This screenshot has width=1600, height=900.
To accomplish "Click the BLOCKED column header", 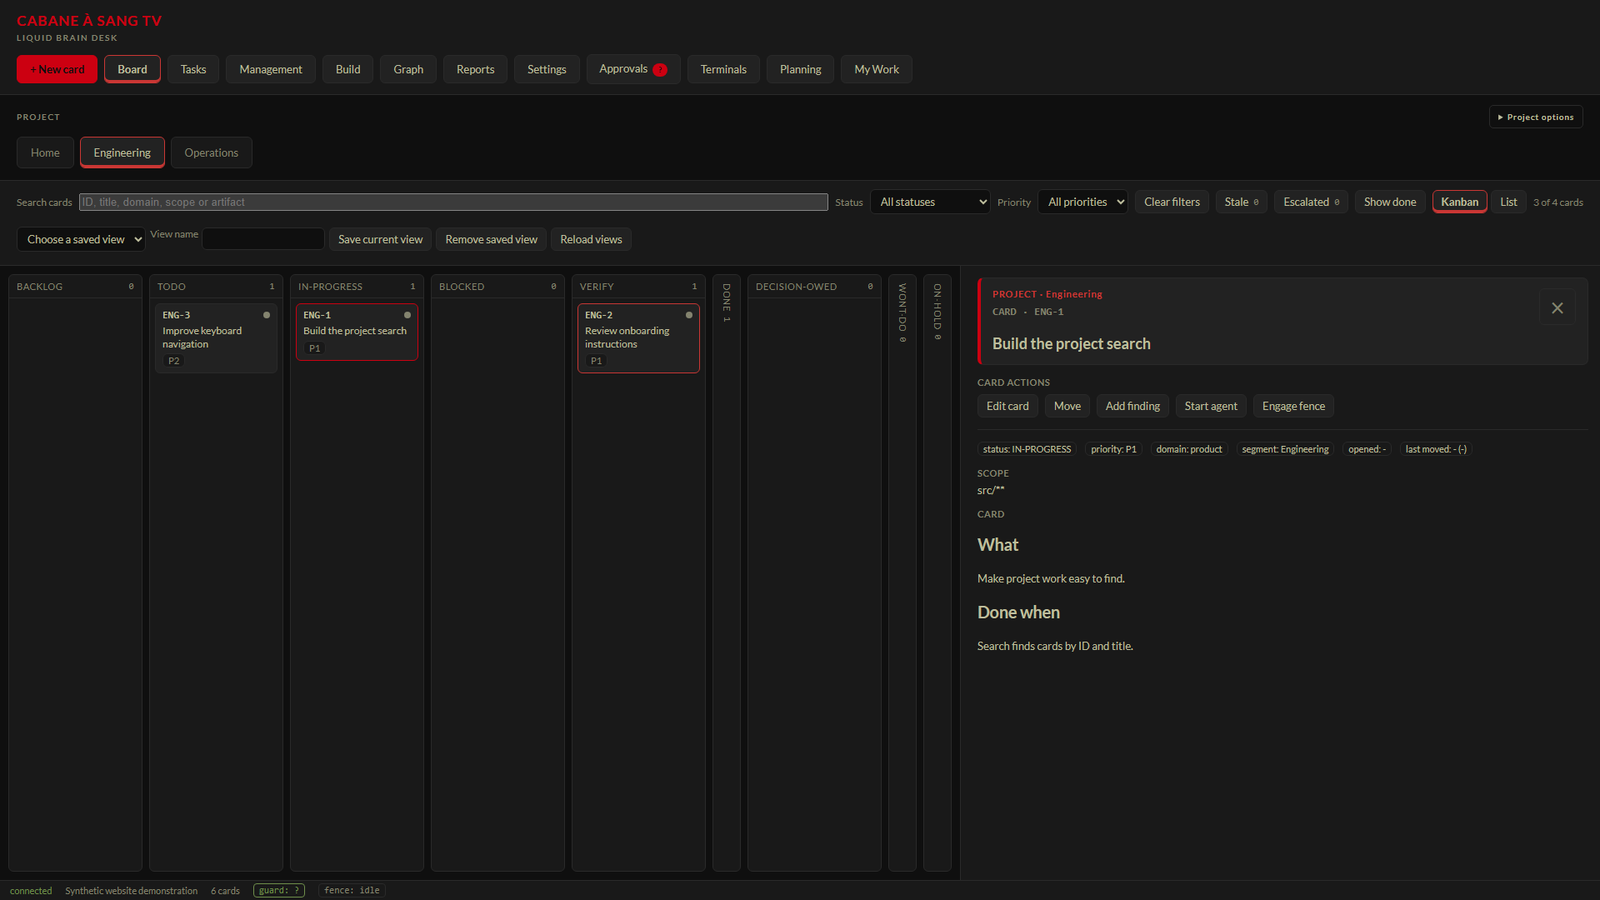I will pos(497,286).
